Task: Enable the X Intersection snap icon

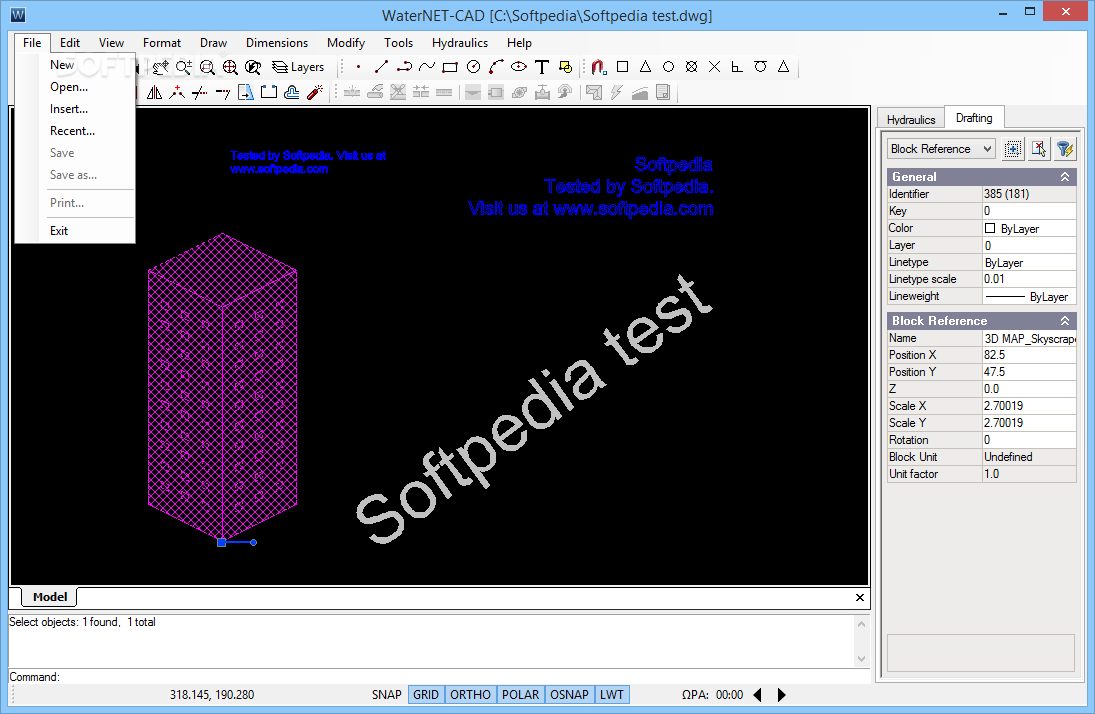Action: 714,67
